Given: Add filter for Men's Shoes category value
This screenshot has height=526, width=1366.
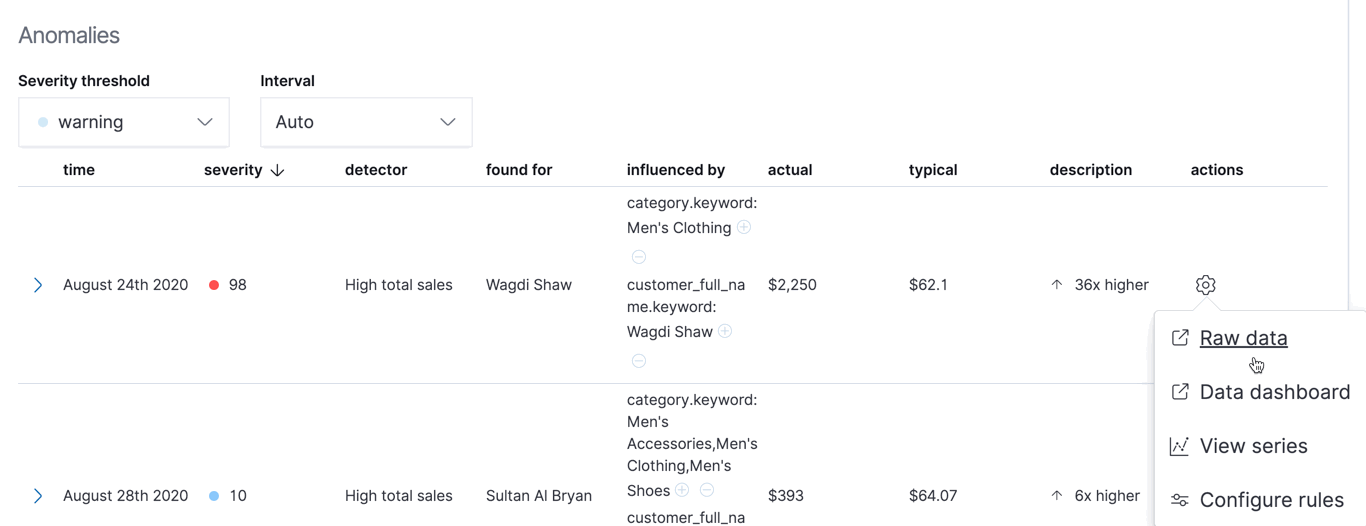Looking at the screenshot, I should click(x=682, y=490).
